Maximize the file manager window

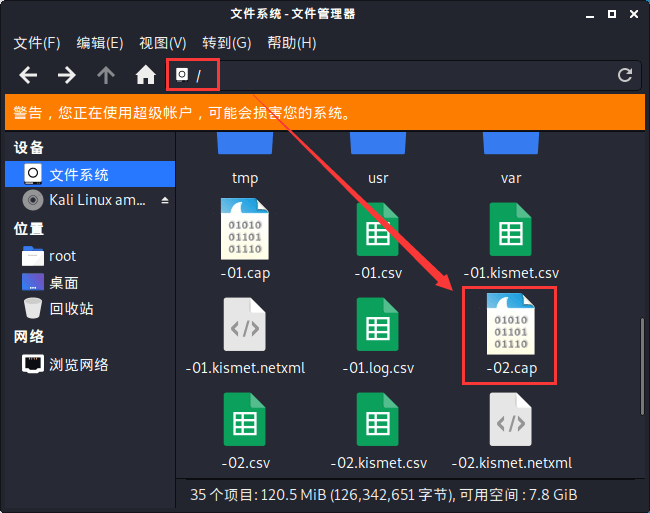(x=611, y=14)
